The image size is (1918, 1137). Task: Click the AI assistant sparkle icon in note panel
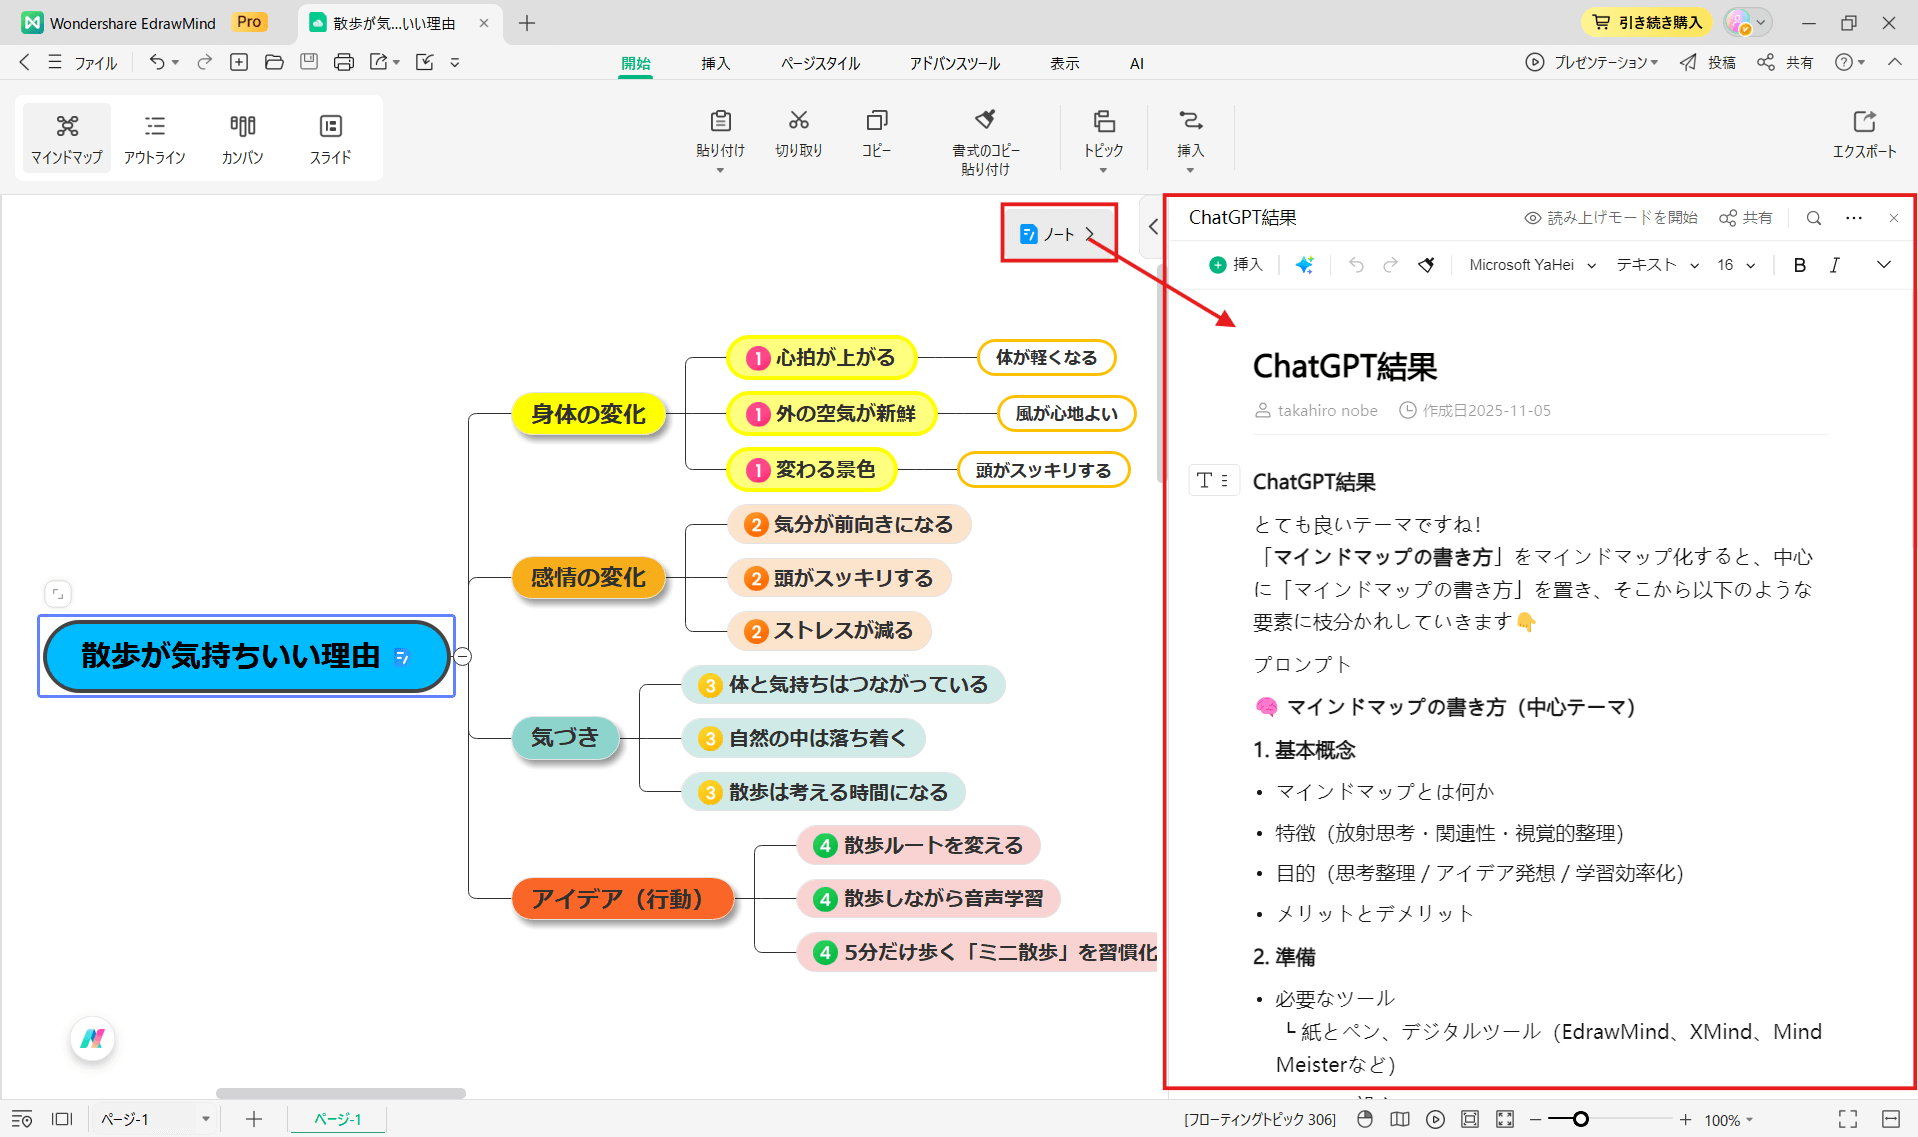[x=1304, y=264]
